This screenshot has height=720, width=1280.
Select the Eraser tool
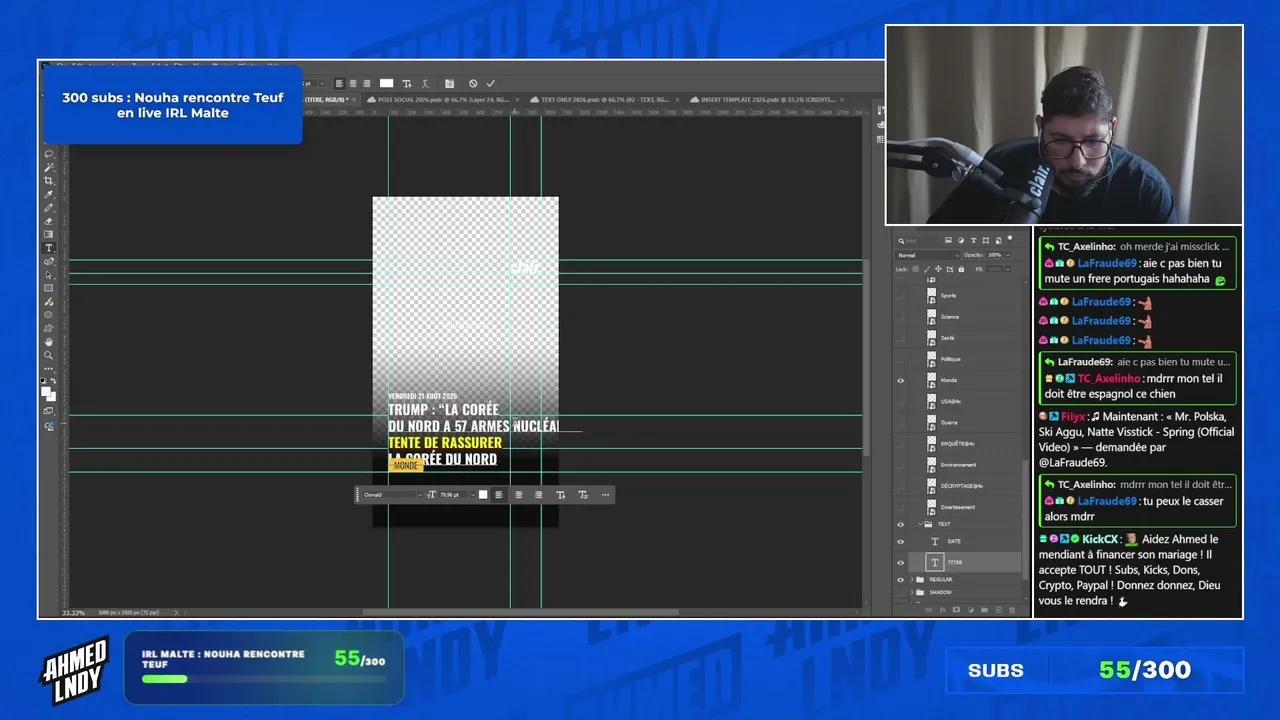click(x=48, y=221)
